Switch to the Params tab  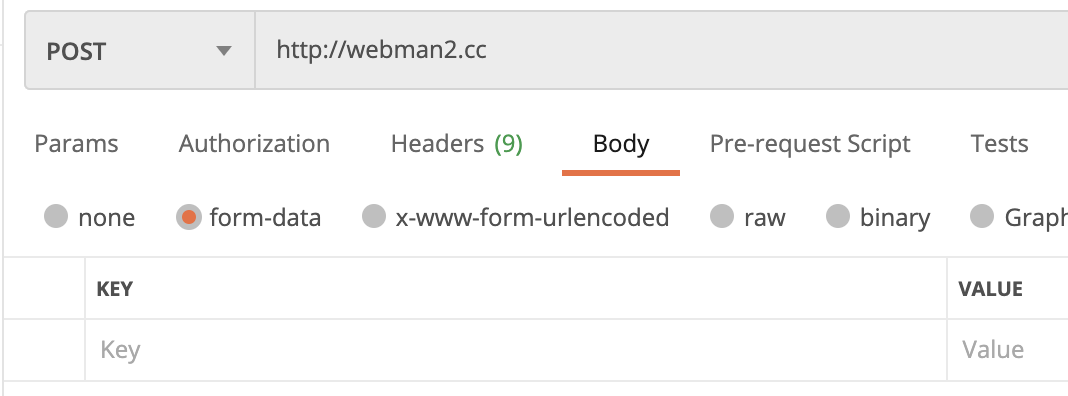coord(76,144)
